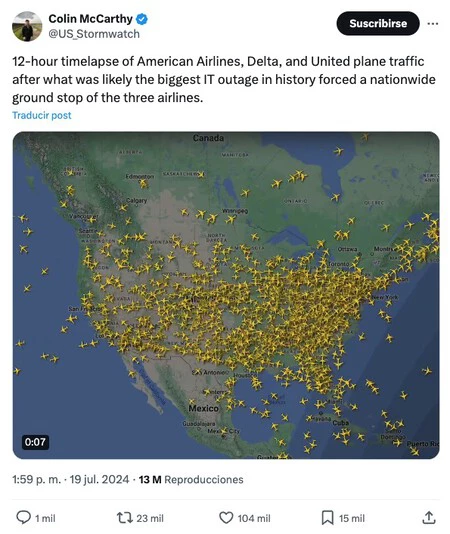Click the Suscribirse button
The image size is (450, 534).
(378, 23)
